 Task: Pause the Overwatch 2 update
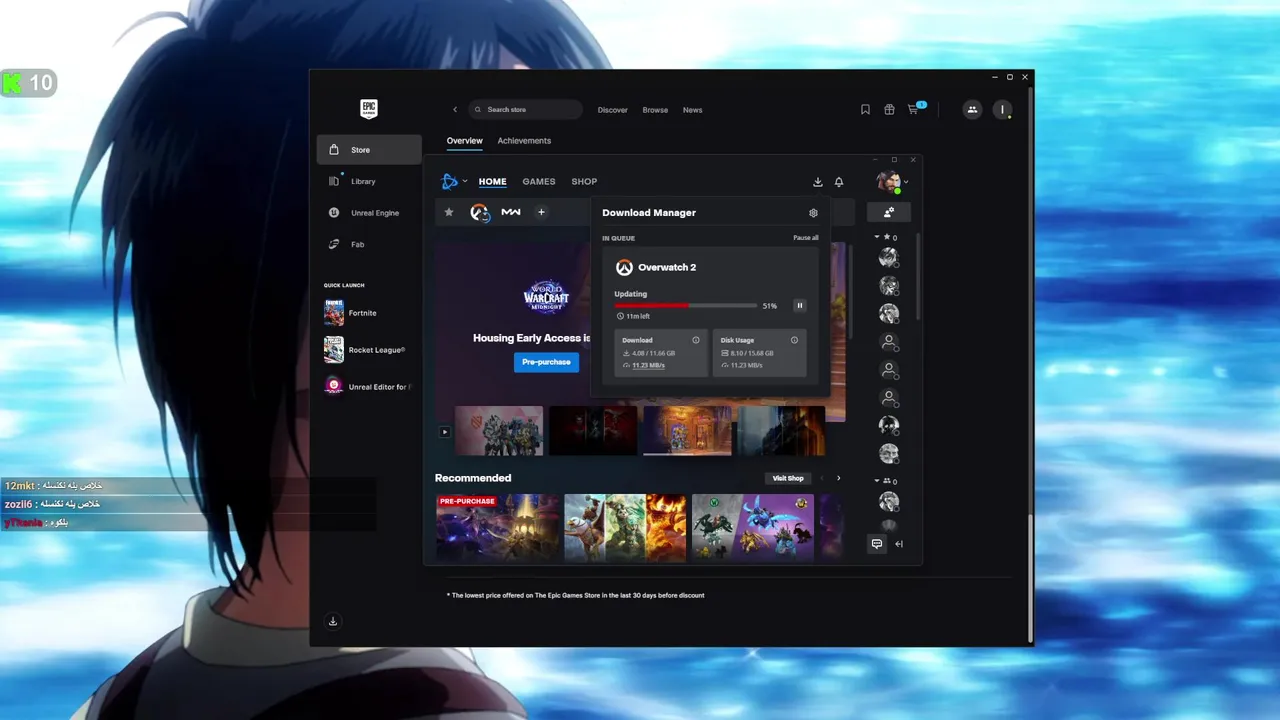pos(799,305)
